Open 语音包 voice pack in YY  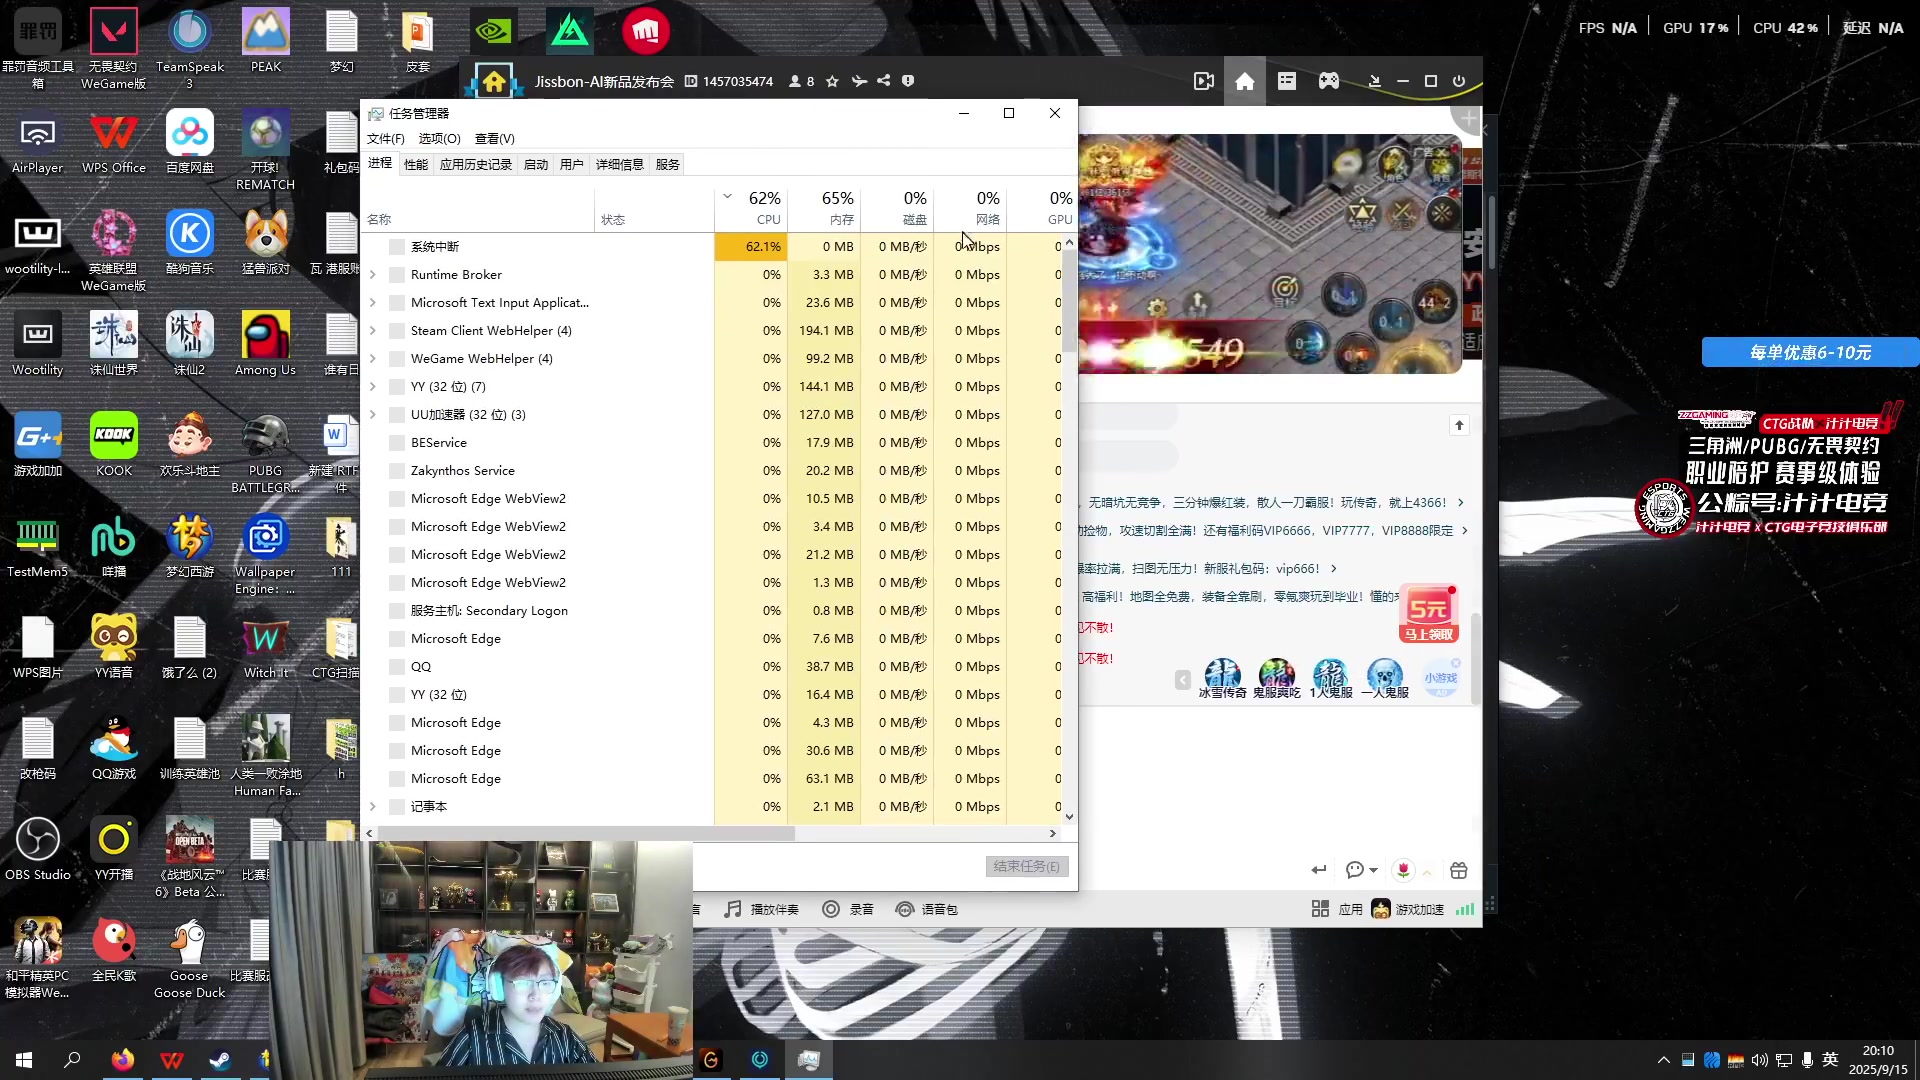(x=926, y=909)
